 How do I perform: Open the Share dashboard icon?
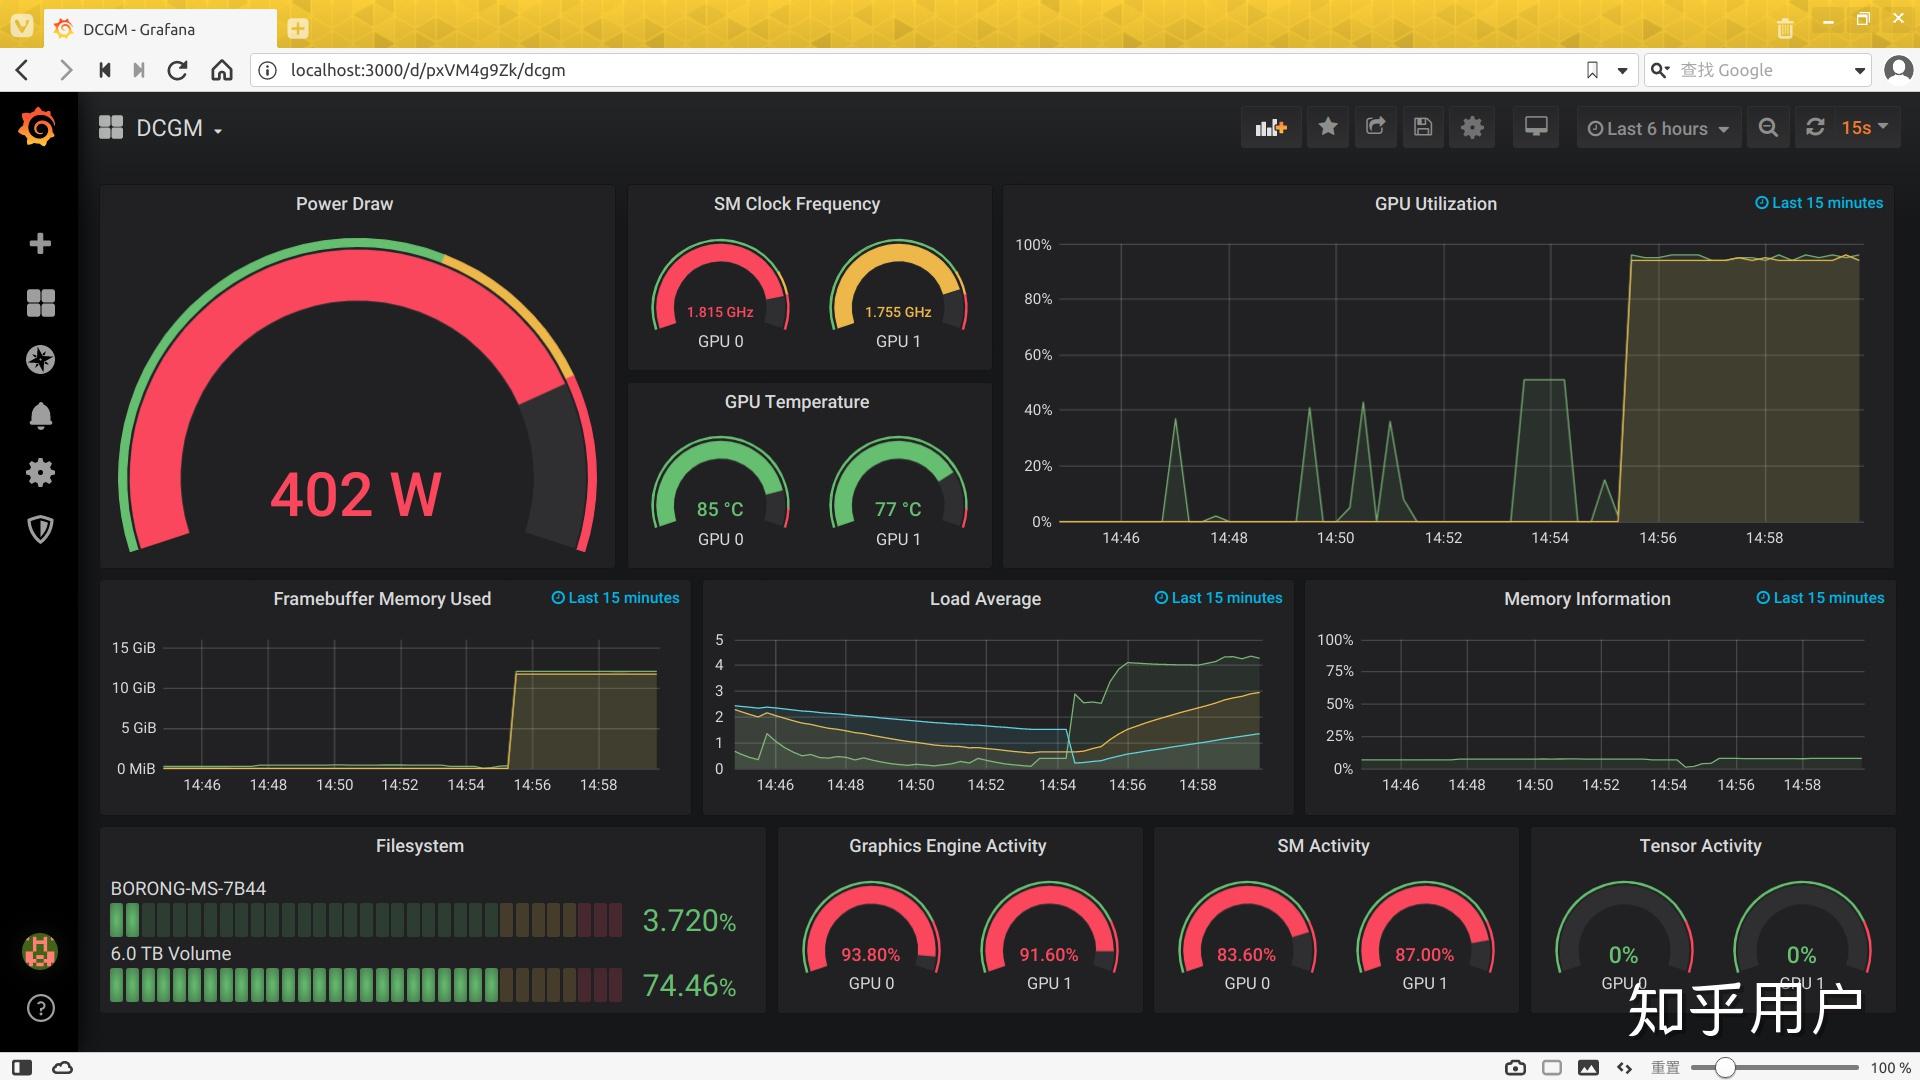(1376, 127)
